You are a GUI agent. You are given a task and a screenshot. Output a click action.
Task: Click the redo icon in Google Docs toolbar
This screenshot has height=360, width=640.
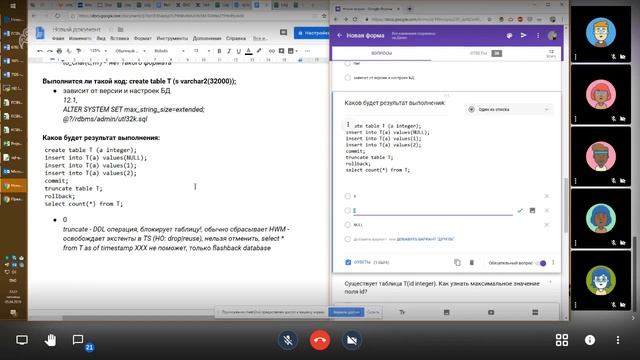(x=49, y=51)
